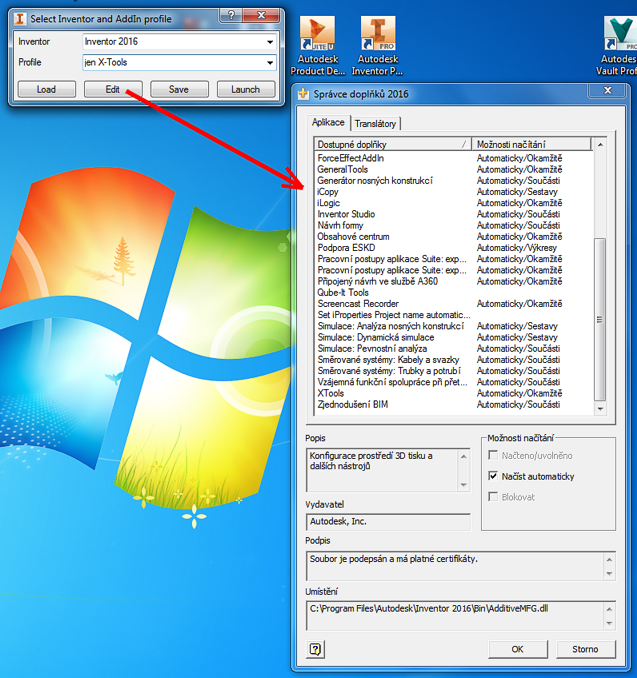Select Inventor Studio add-in
Viewport: 637px width, 678px height.
[x=454, y=214]
